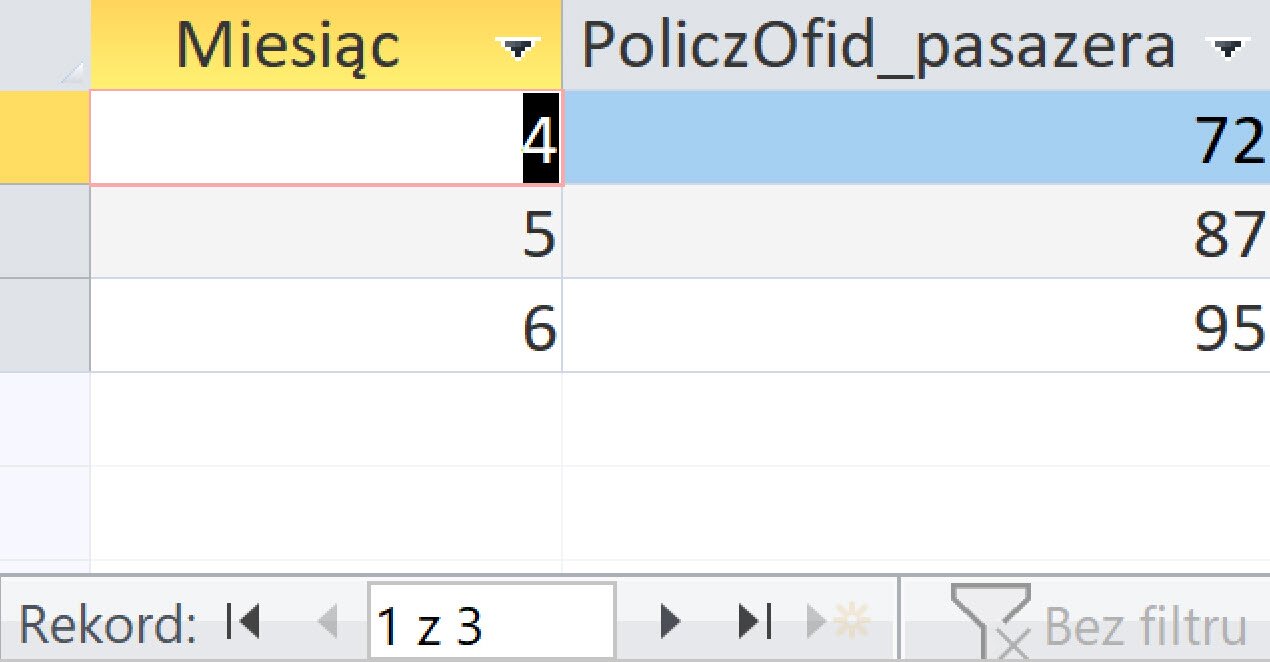Click the current record number box

[490, 624]
